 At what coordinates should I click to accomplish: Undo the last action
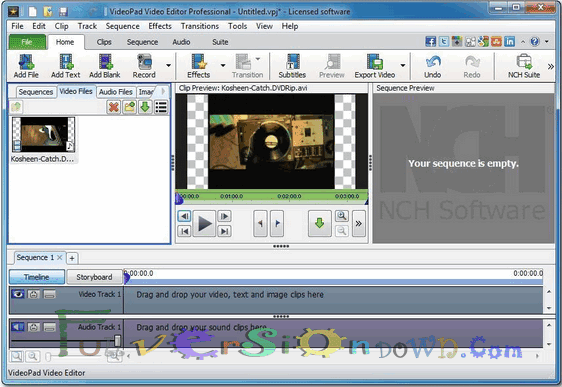tap(433, 66)
